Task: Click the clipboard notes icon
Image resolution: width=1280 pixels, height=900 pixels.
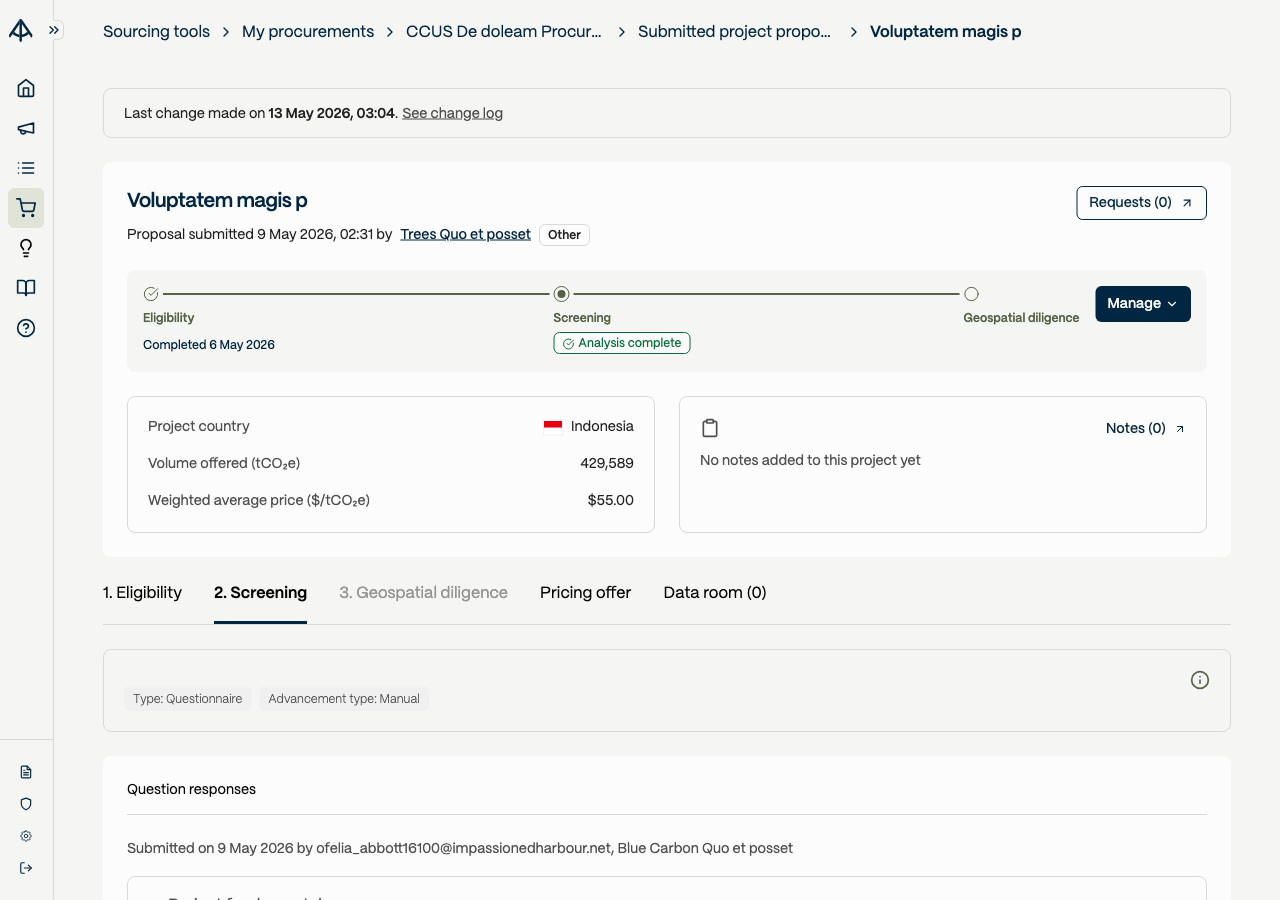Action: pyautogui.click(x=710, y=428)
